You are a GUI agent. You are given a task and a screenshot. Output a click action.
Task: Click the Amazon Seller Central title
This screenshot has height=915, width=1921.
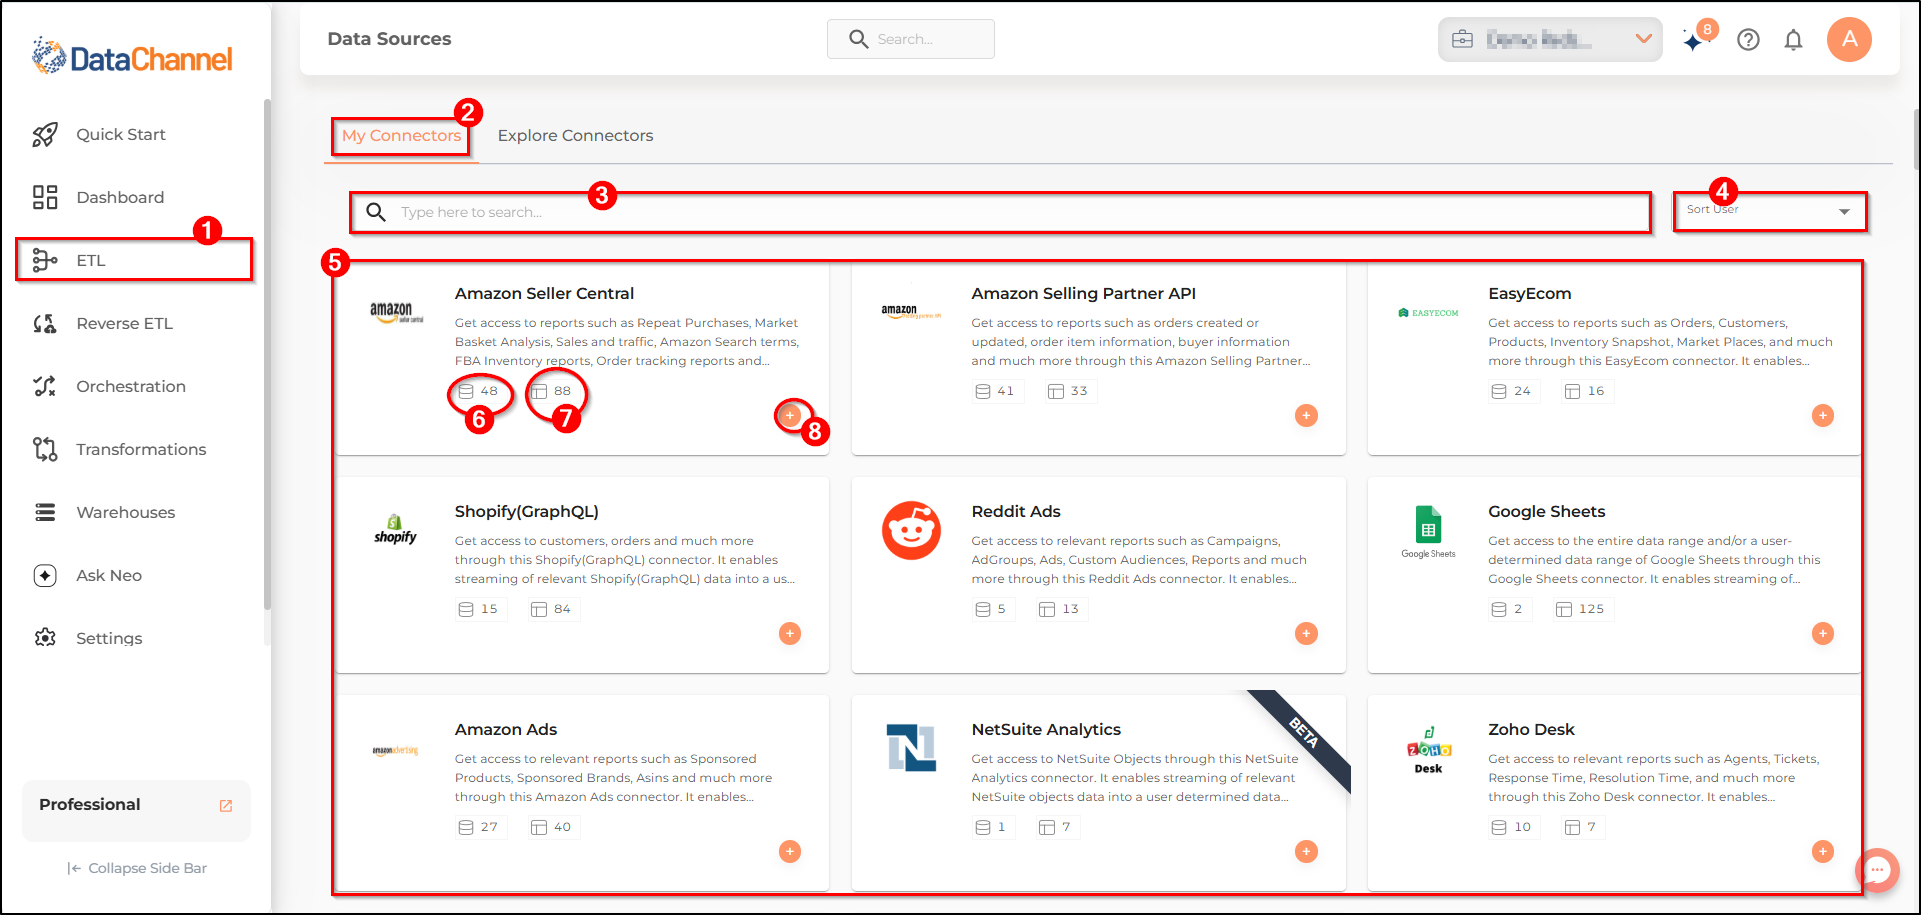[544, 293]
